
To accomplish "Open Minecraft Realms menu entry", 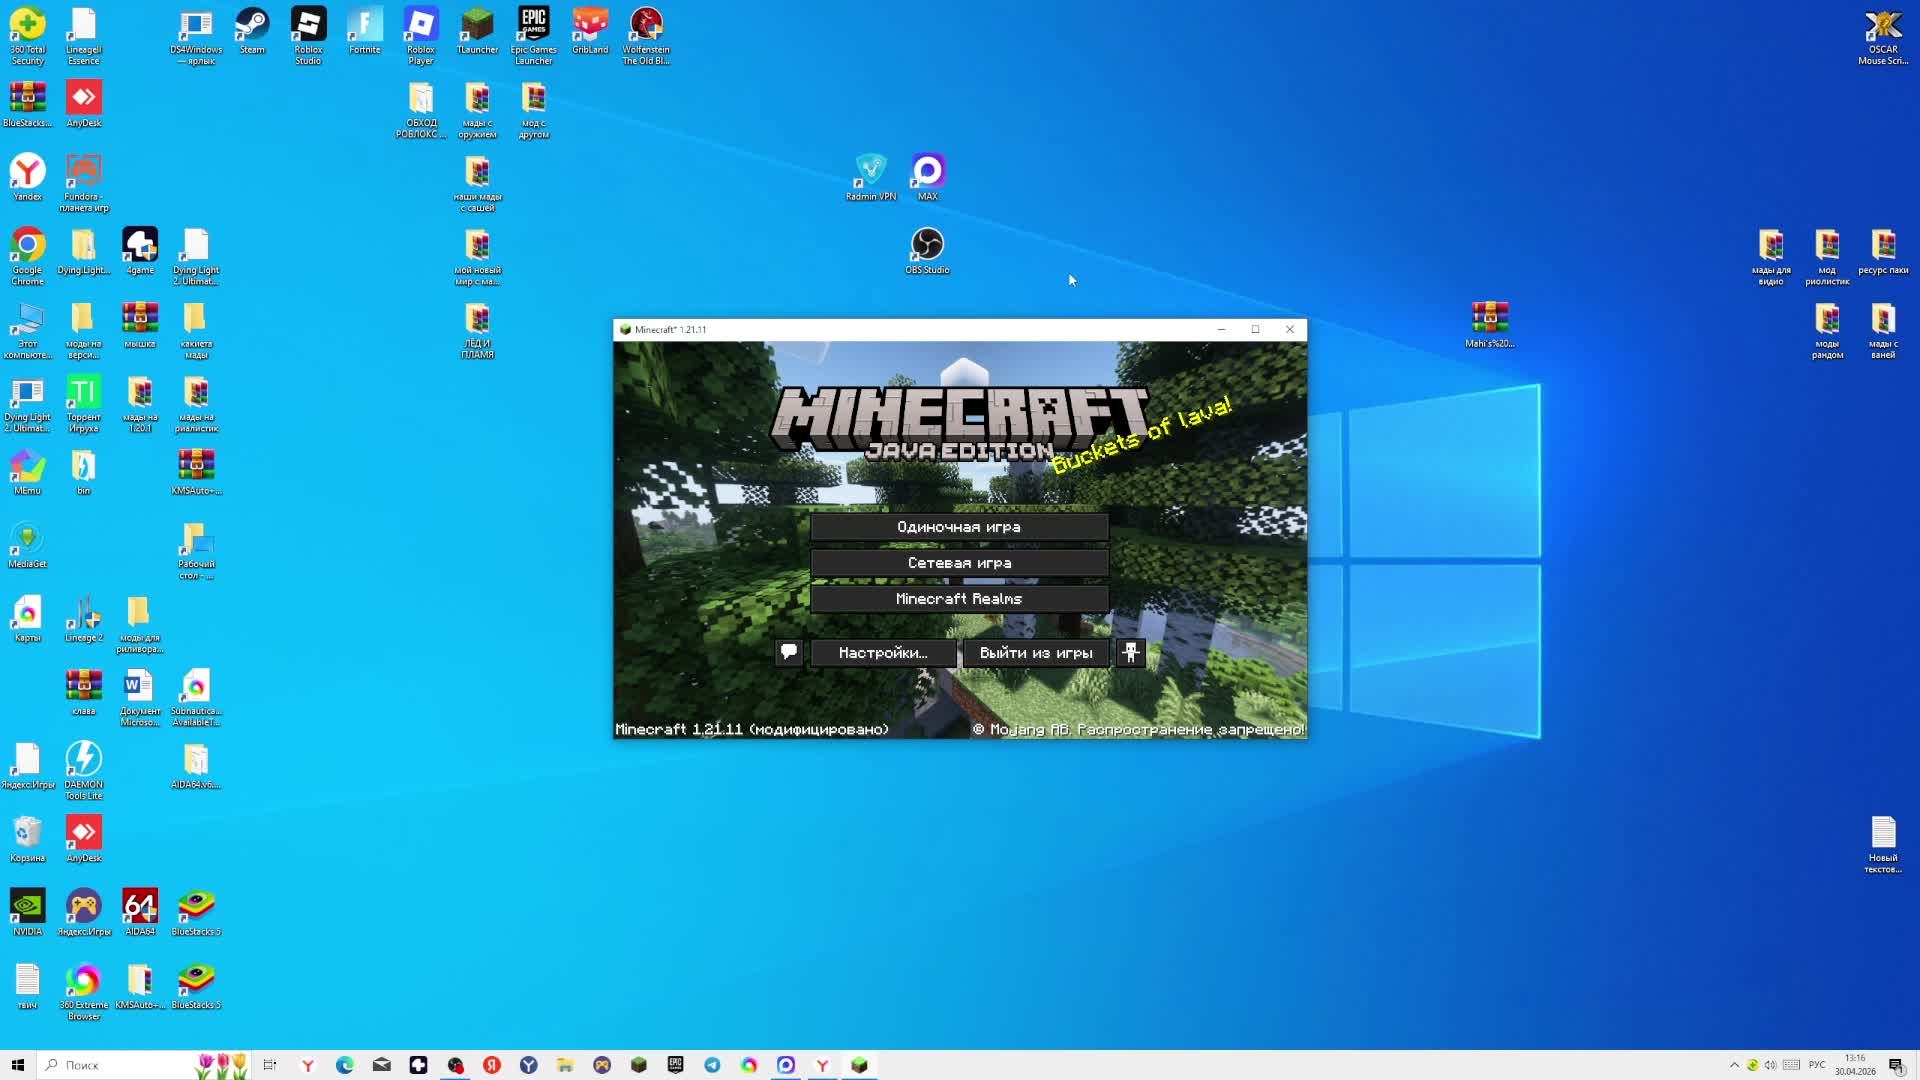I will click(x=959, y=599).
